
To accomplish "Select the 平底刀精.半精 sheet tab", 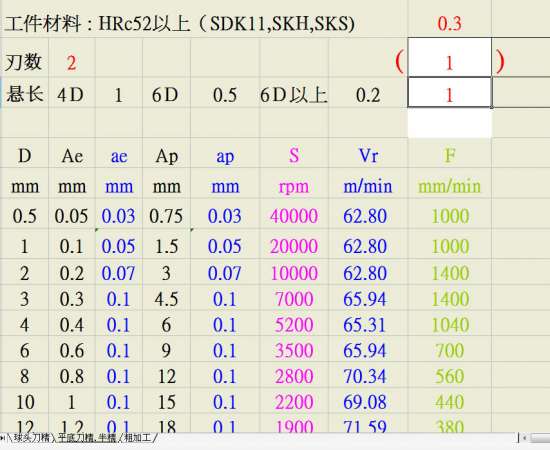I will coord(88,438).
